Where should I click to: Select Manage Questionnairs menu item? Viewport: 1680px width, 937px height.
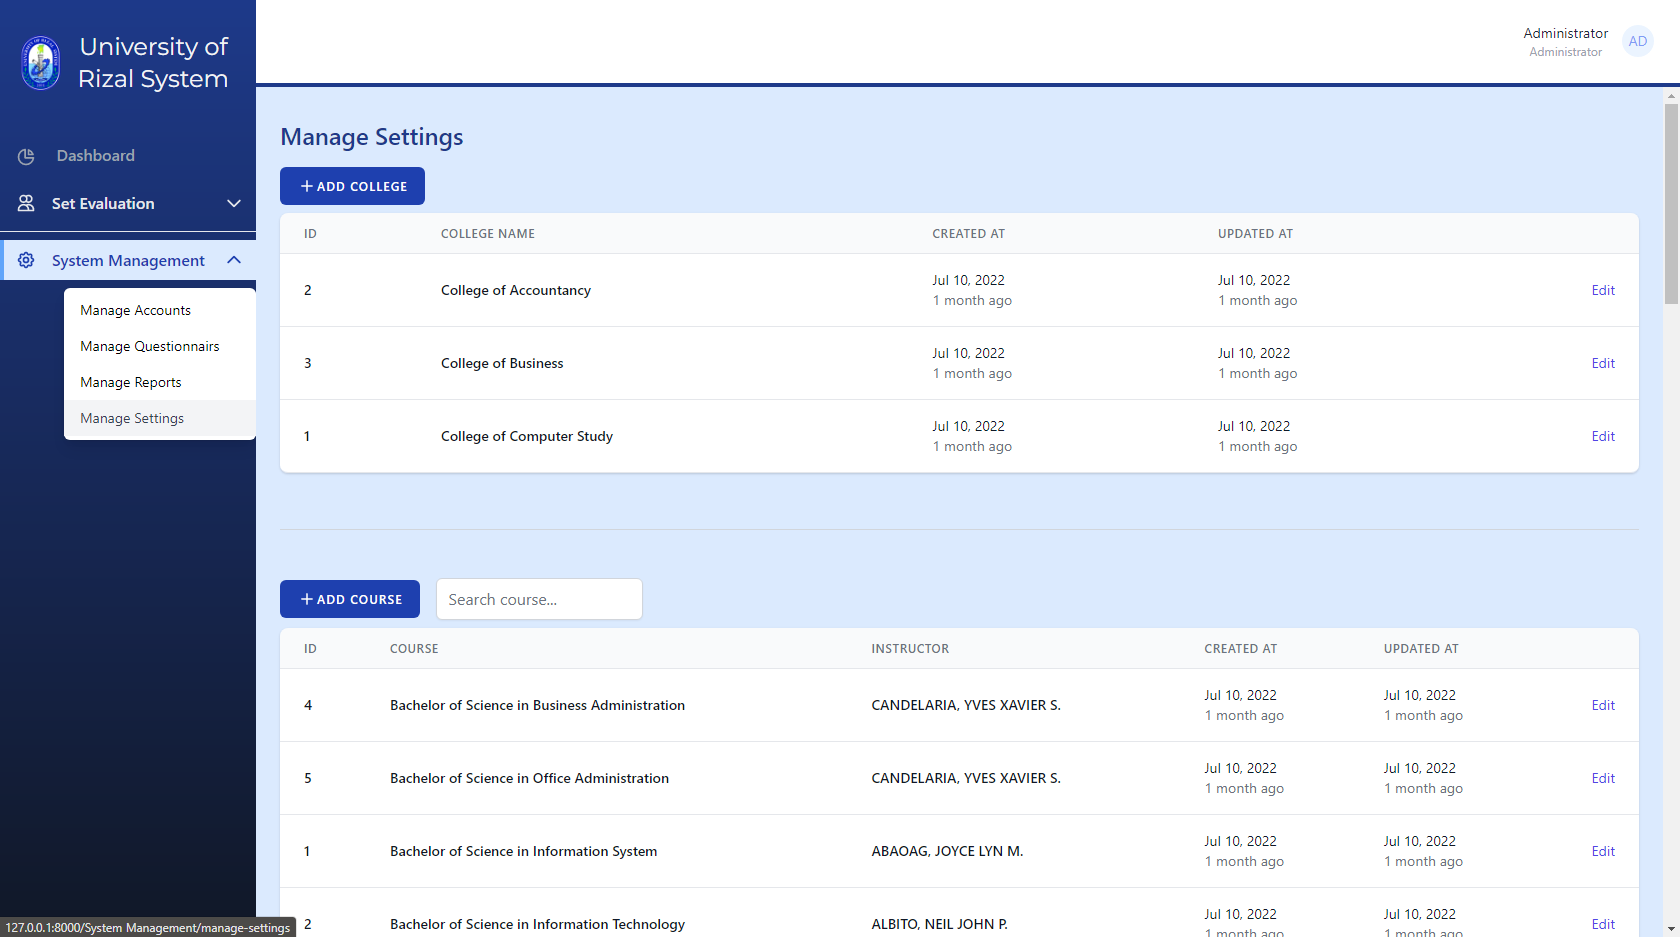(150, 346)
